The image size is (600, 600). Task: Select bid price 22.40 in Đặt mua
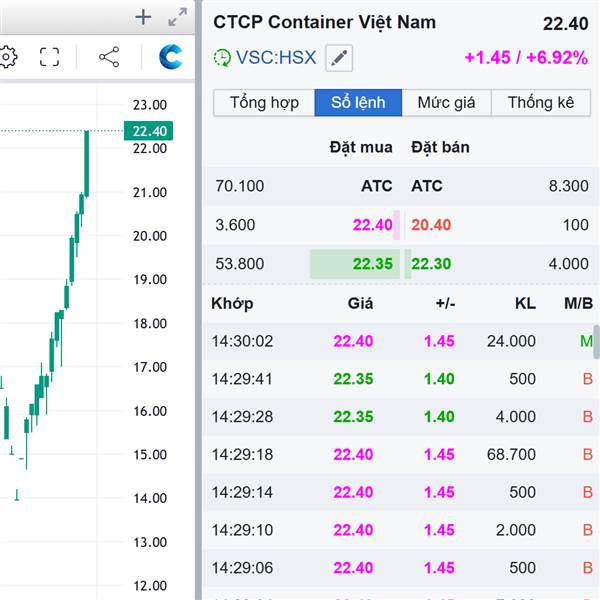pyautogui.click(x=373, y=225)
